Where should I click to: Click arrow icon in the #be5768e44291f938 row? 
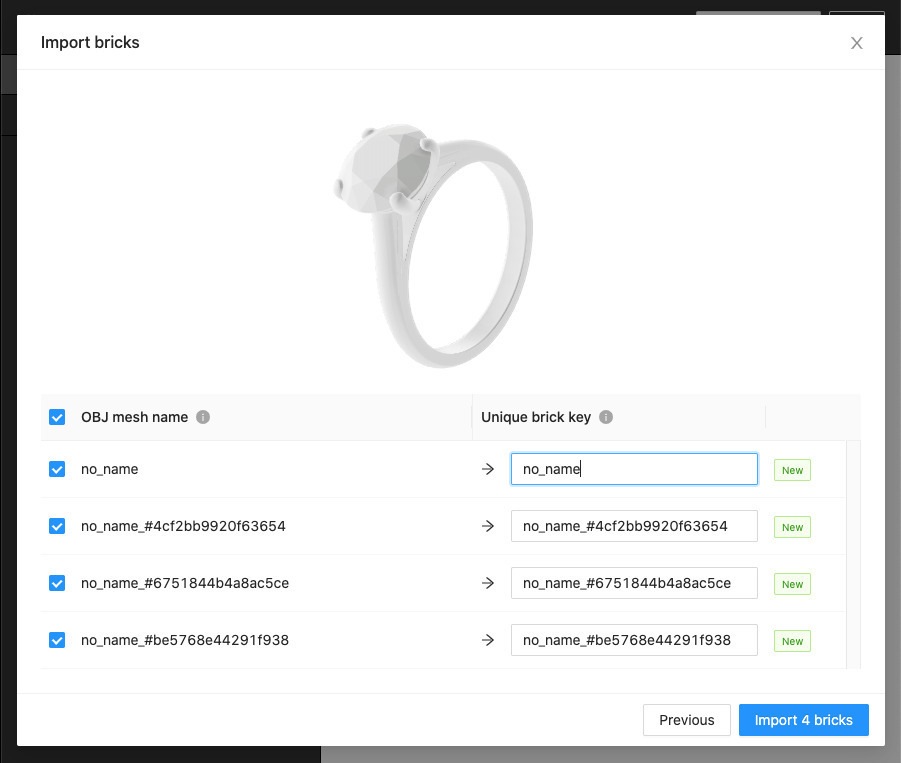[x=488, y=640]
